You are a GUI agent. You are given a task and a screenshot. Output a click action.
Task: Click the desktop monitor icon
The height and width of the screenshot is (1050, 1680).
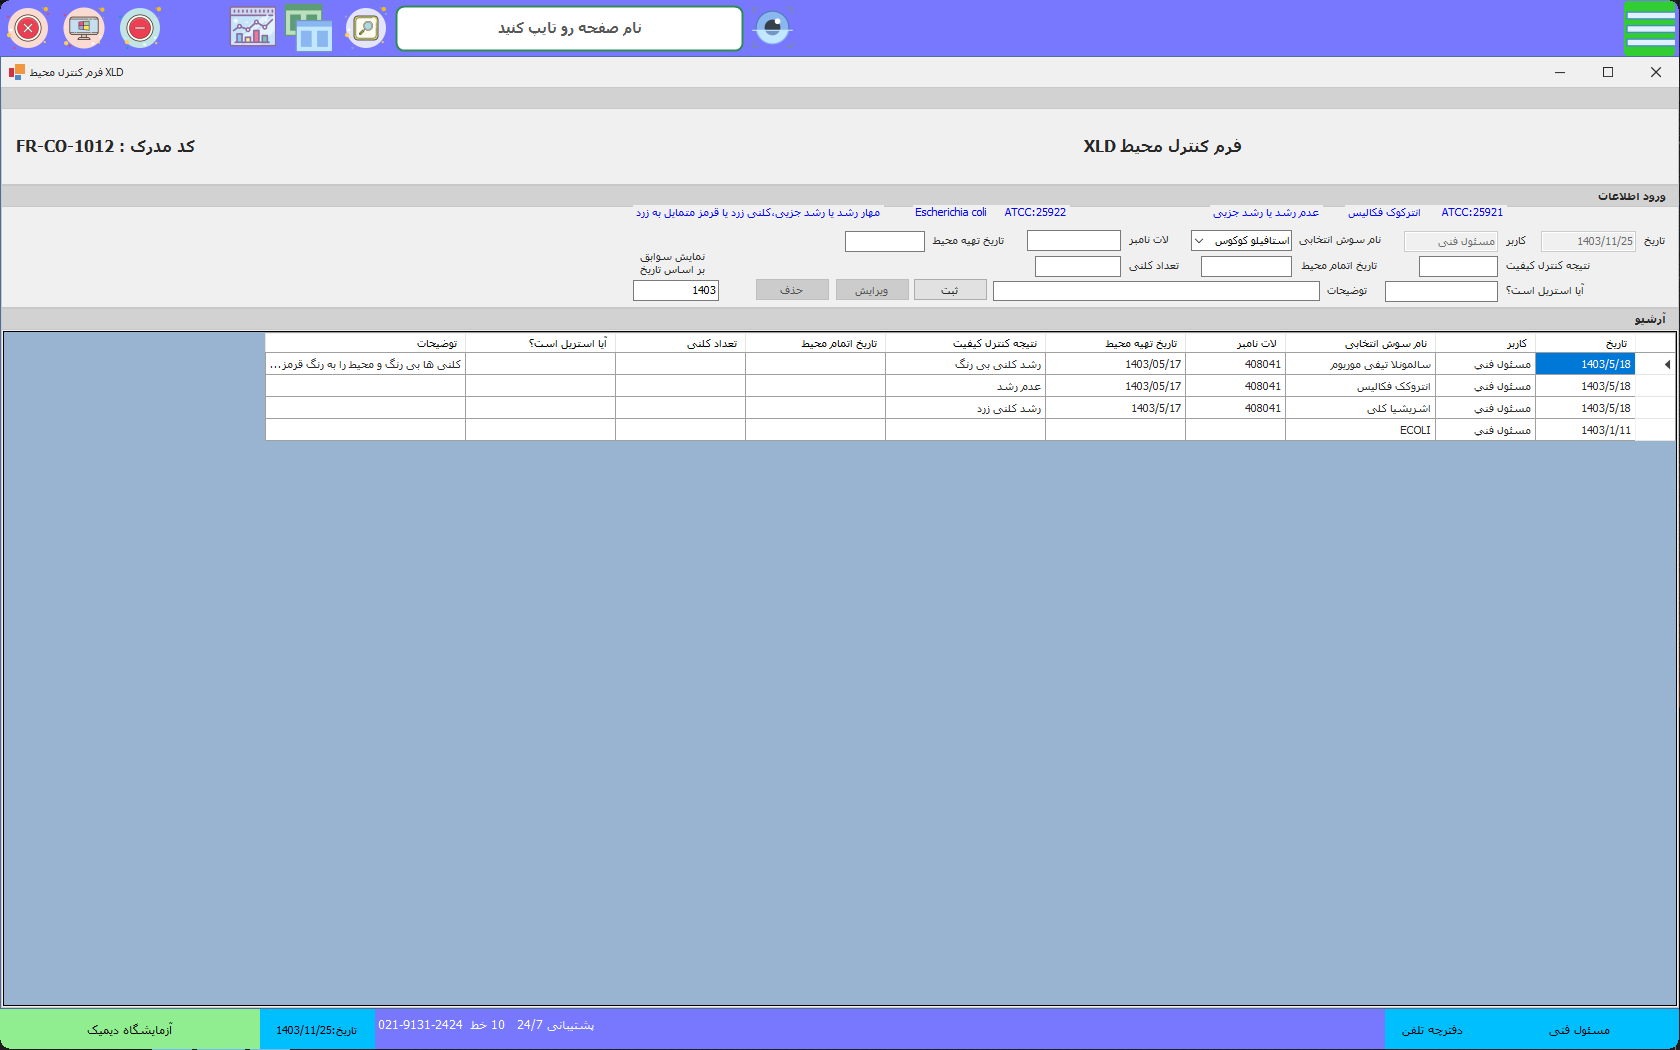(x=84, y=28)
